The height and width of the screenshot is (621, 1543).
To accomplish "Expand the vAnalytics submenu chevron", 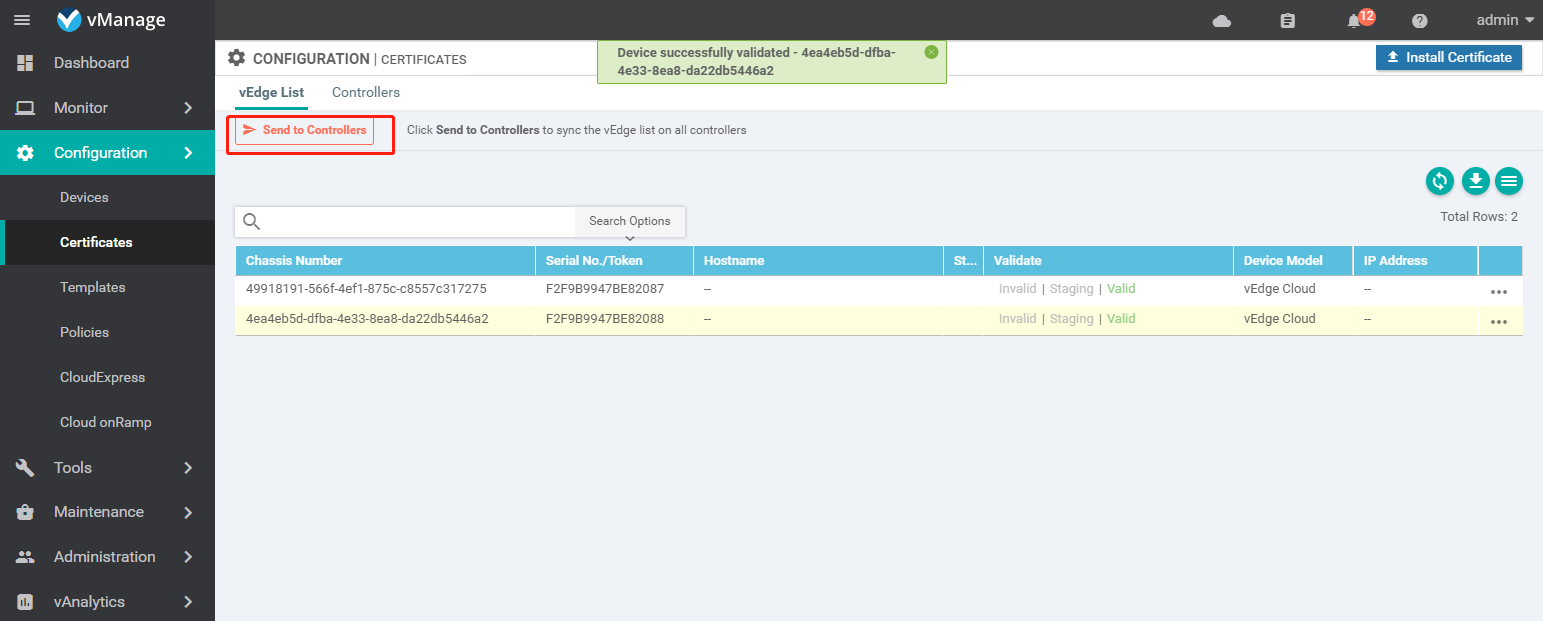I will 188,602.
